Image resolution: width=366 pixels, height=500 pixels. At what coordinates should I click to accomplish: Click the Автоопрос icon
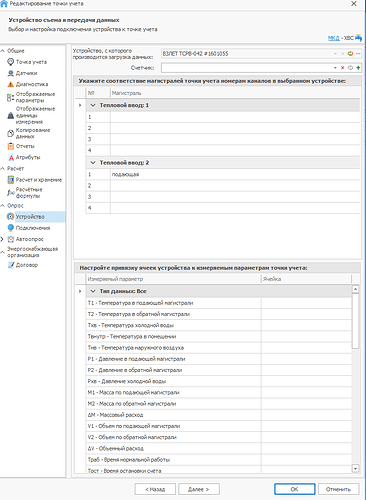pyautogui.click(x=11, y=239)
